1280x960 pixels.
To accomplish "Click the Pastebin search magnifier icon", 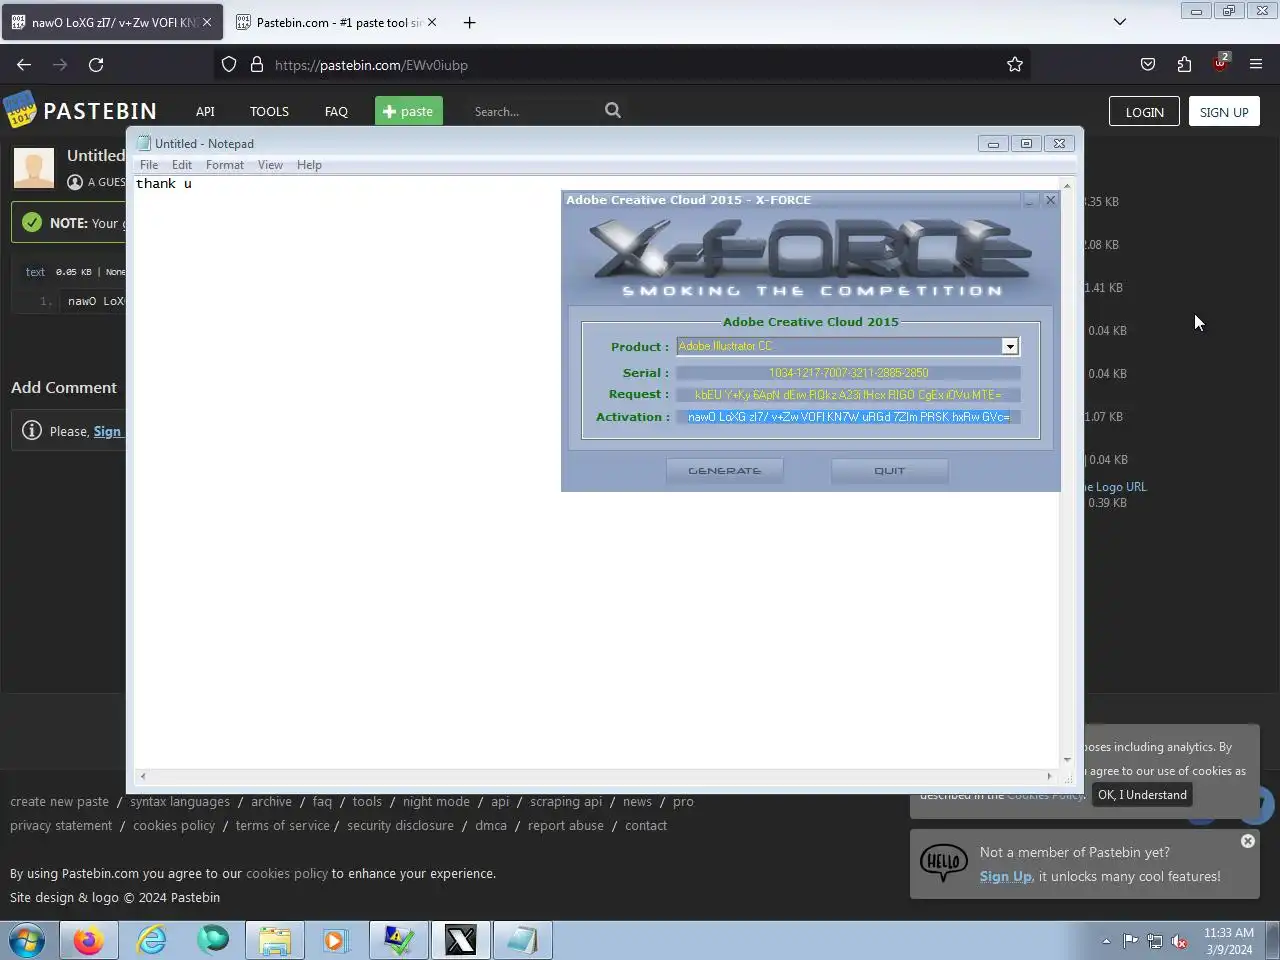I will [613, 111].
